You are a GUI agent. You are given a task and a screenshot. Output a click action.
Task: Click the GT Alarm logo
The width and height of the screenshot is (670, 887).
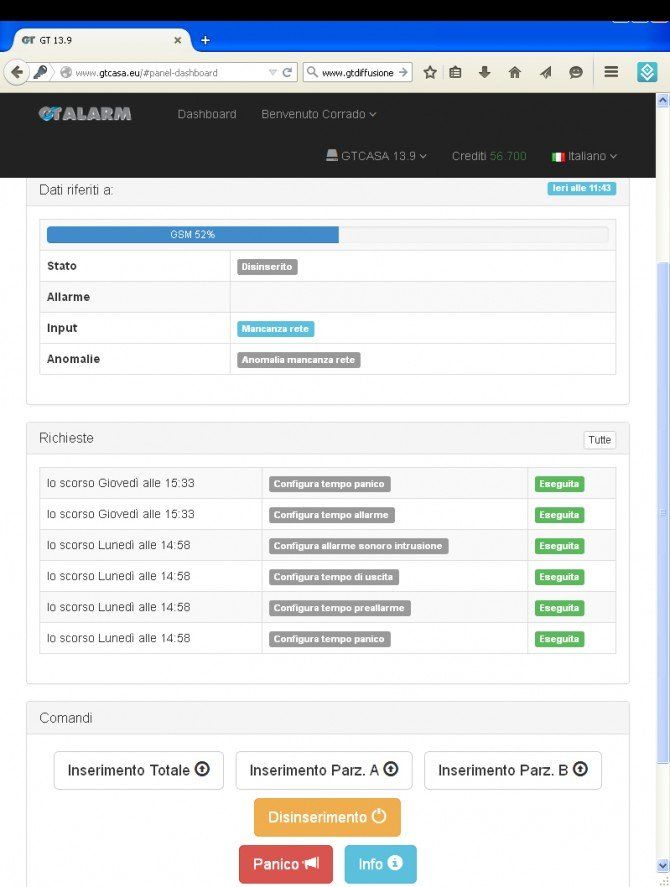[85, 114]
